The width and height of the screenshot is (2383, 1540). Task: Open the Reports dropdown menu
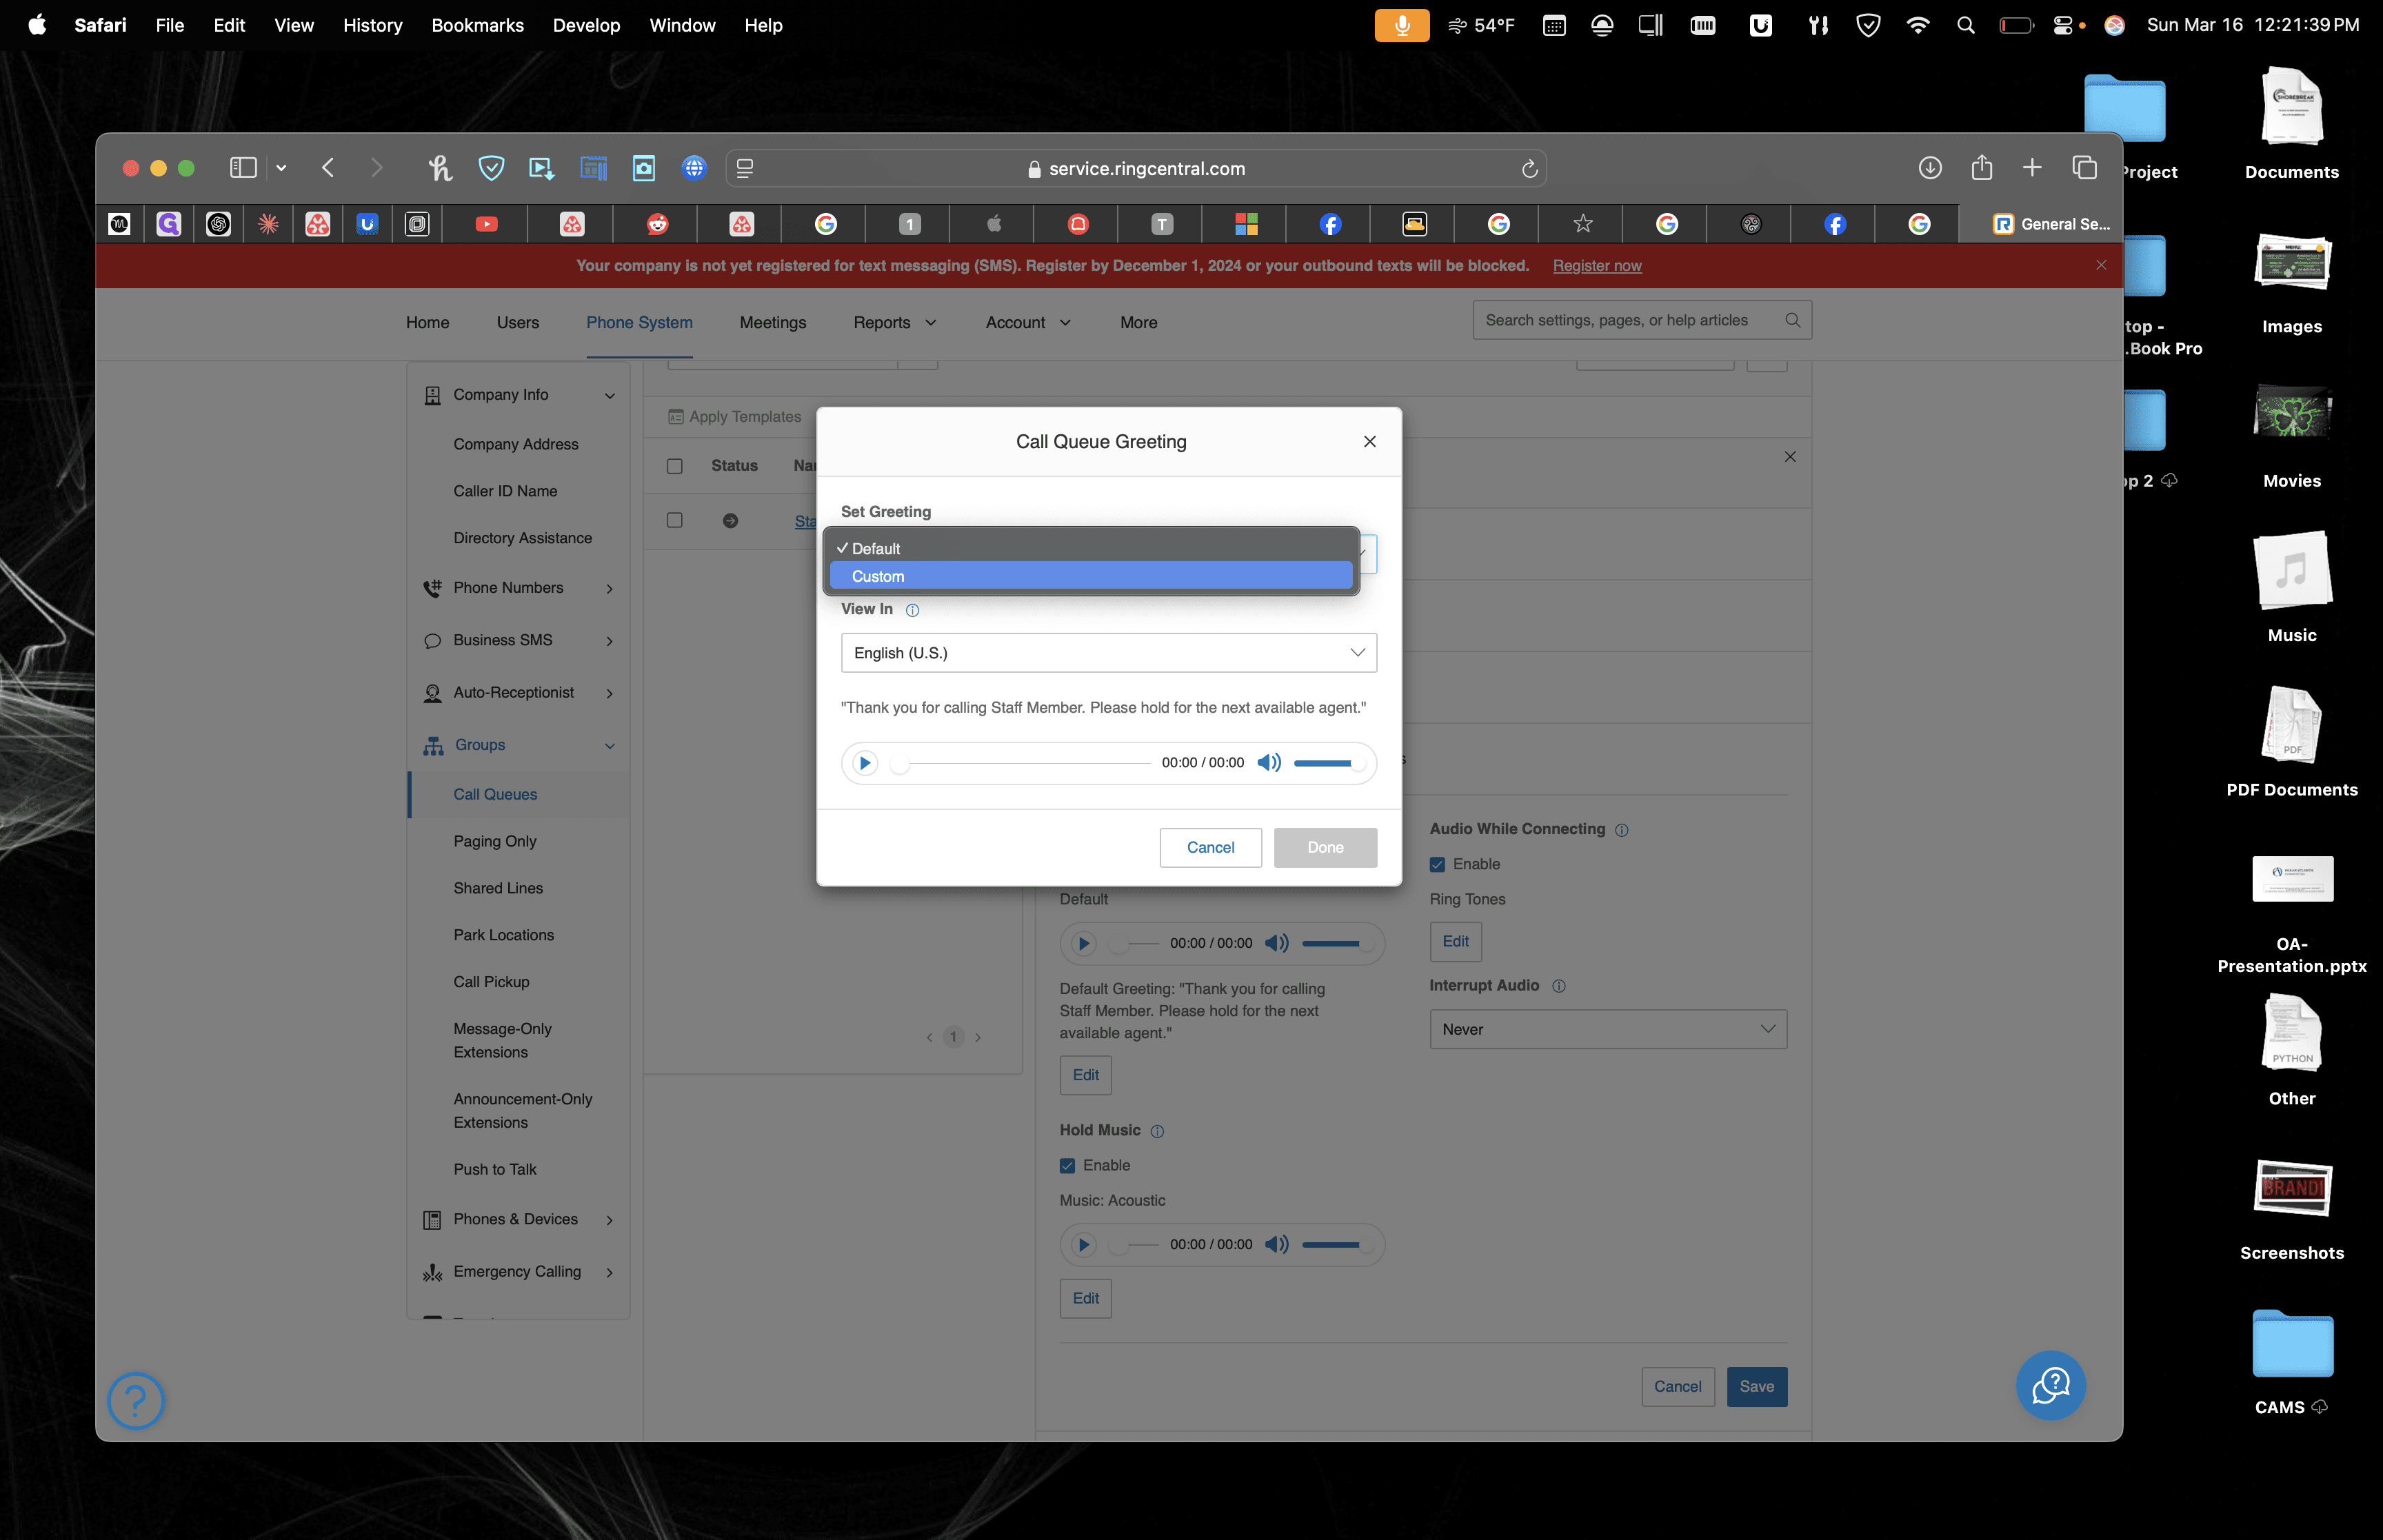pyautogui.click(x=894, y=322)
